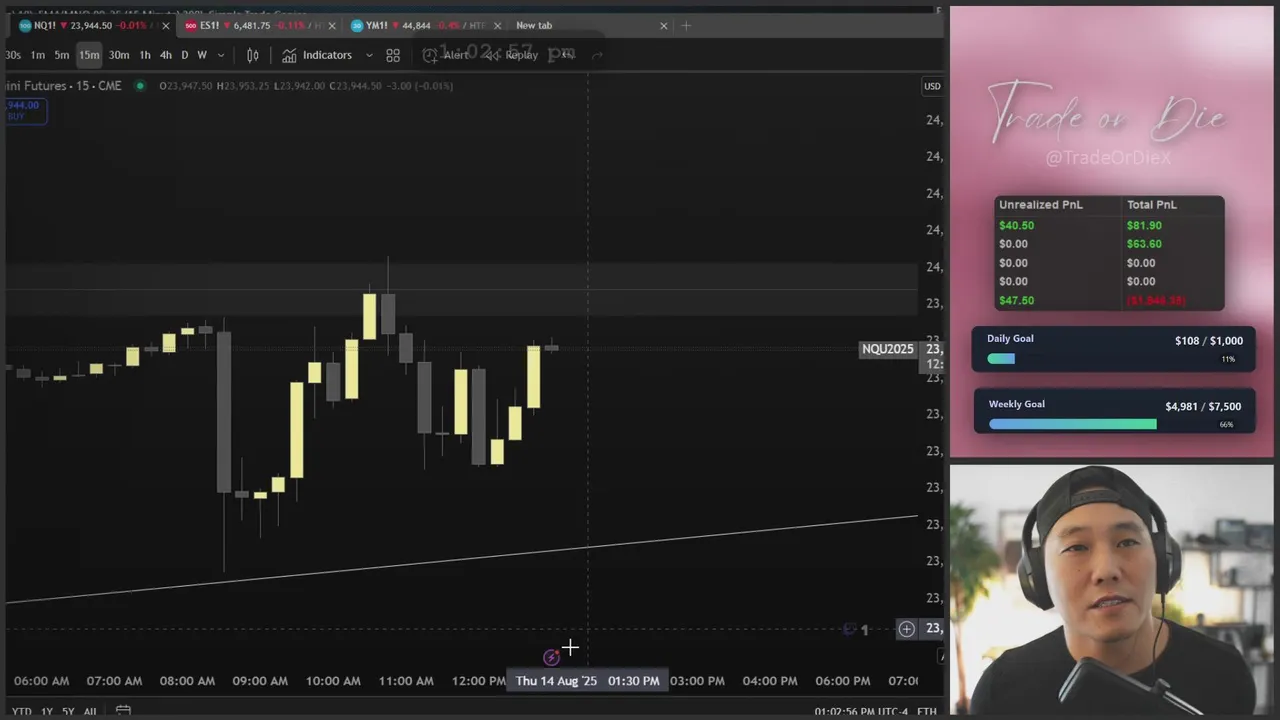Start bar Replay mode

(x=512, y=55)
